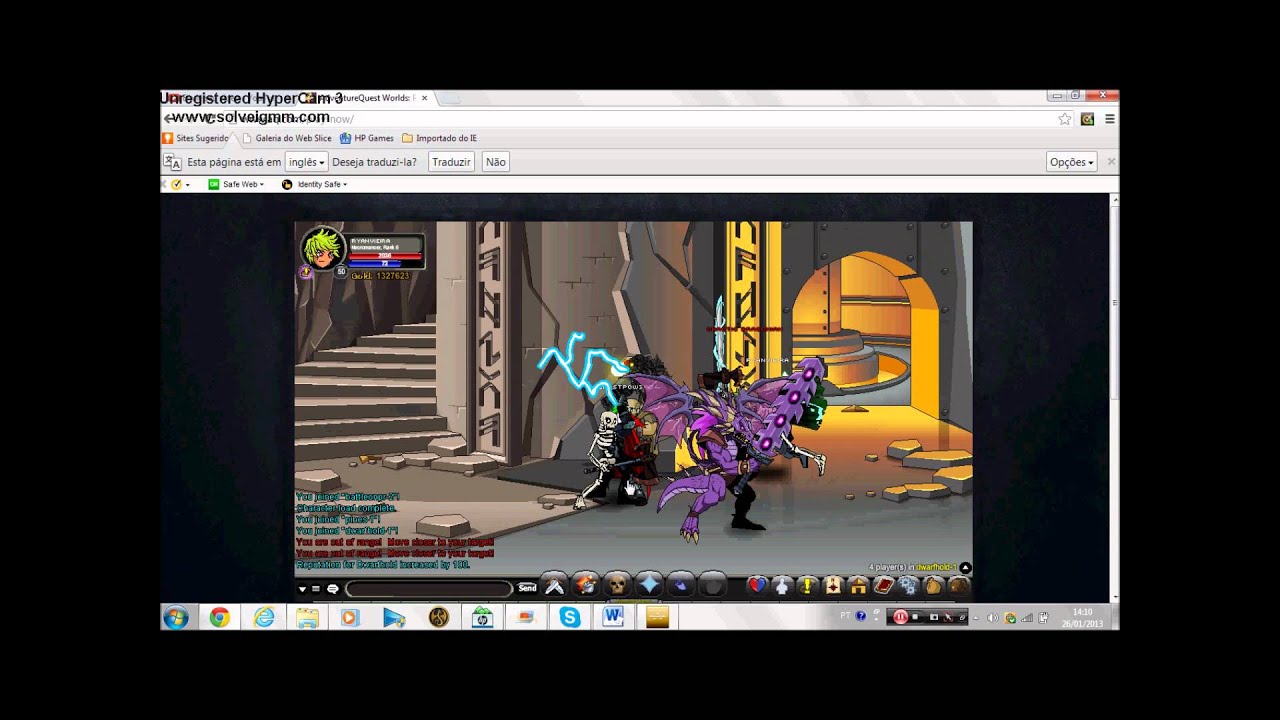Click the chat message input field
1280x720 pixels.
pos(428,589)
